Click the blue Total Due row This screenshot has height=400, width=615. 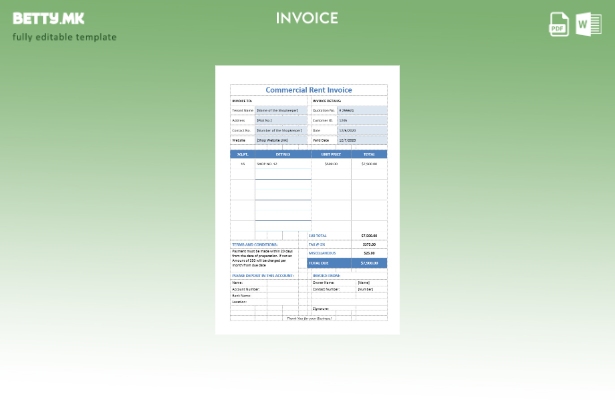point(347,263)
